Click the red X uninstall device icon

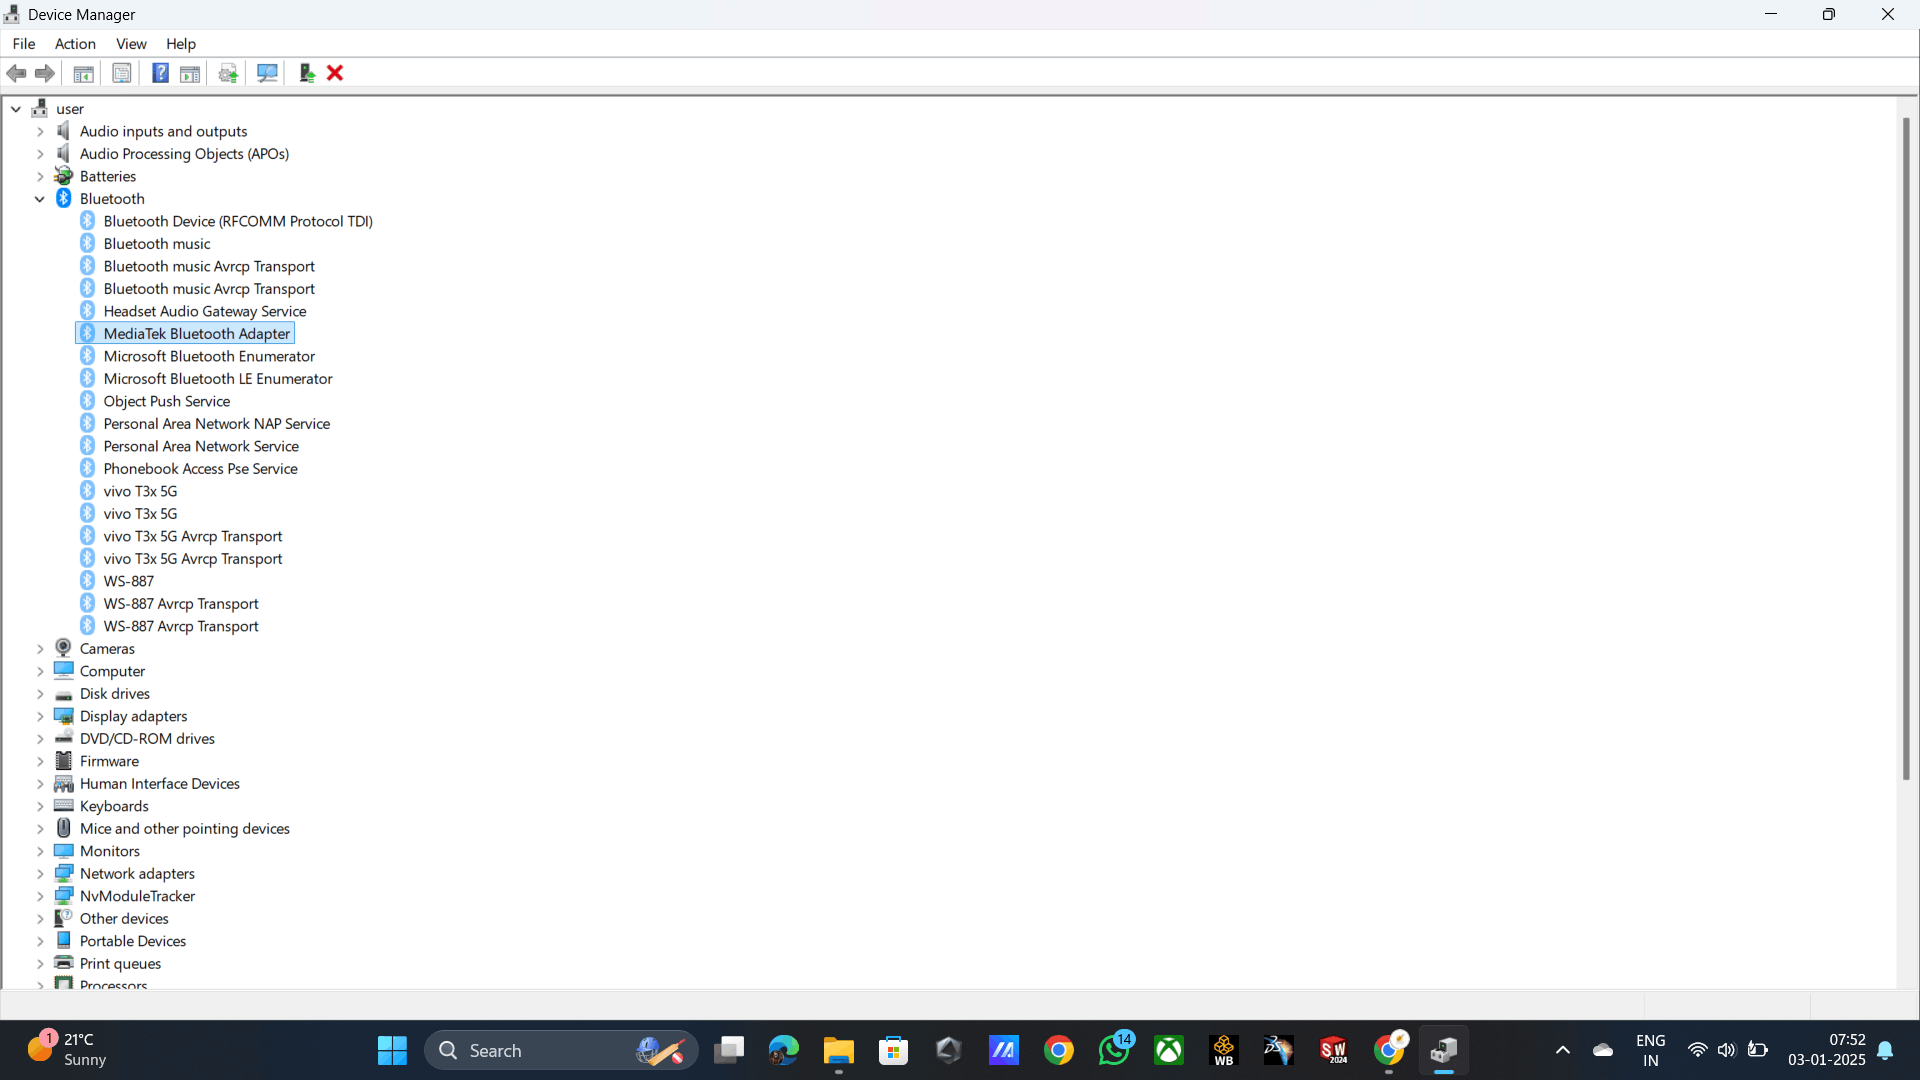tap(335, 73)
